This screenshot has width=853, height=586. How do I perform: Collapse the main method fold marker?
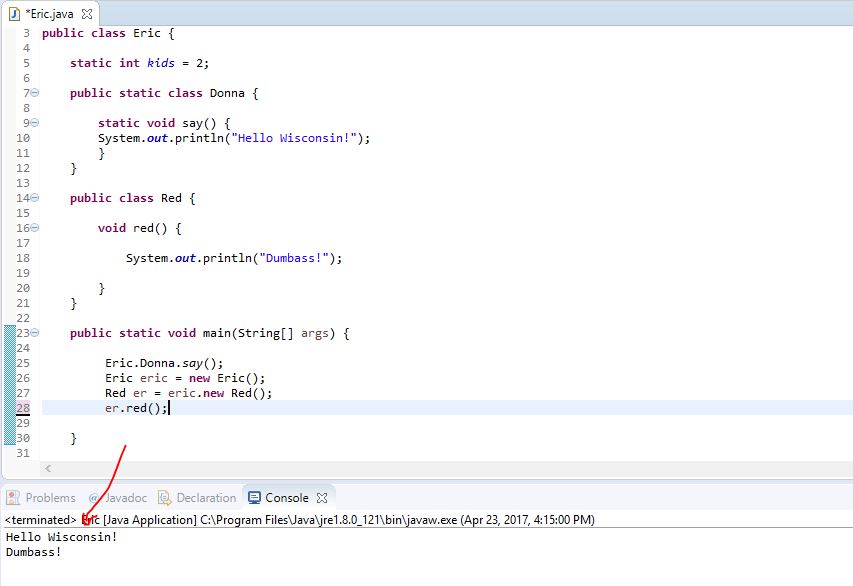tap(33, 333)
